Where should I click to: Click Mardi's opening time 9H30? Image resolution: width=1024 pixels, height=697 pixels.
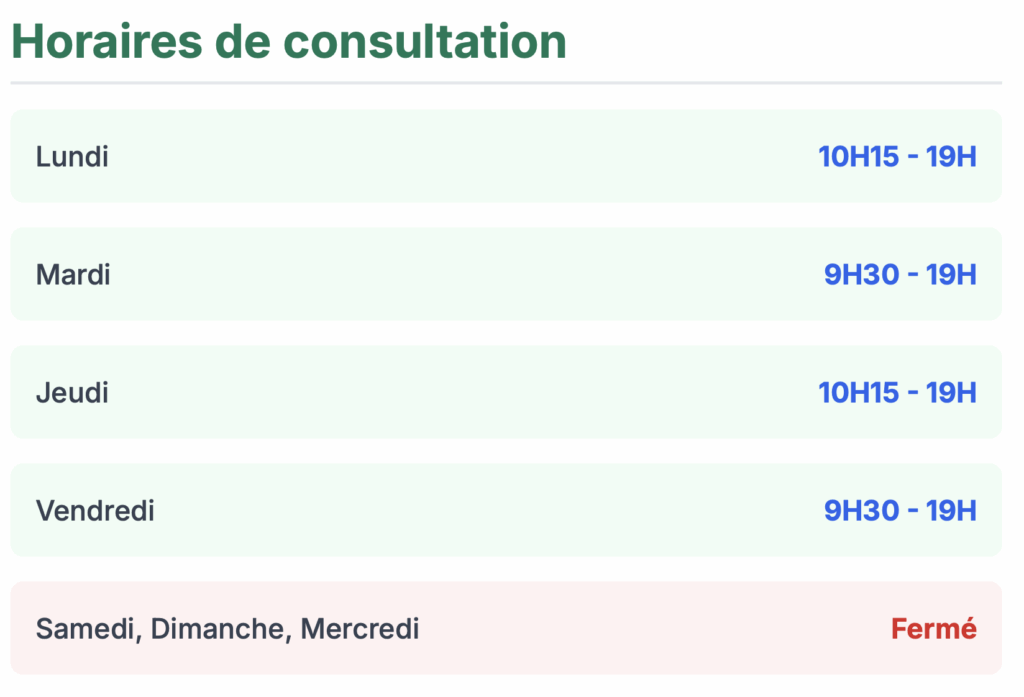[x=861, y=274]
